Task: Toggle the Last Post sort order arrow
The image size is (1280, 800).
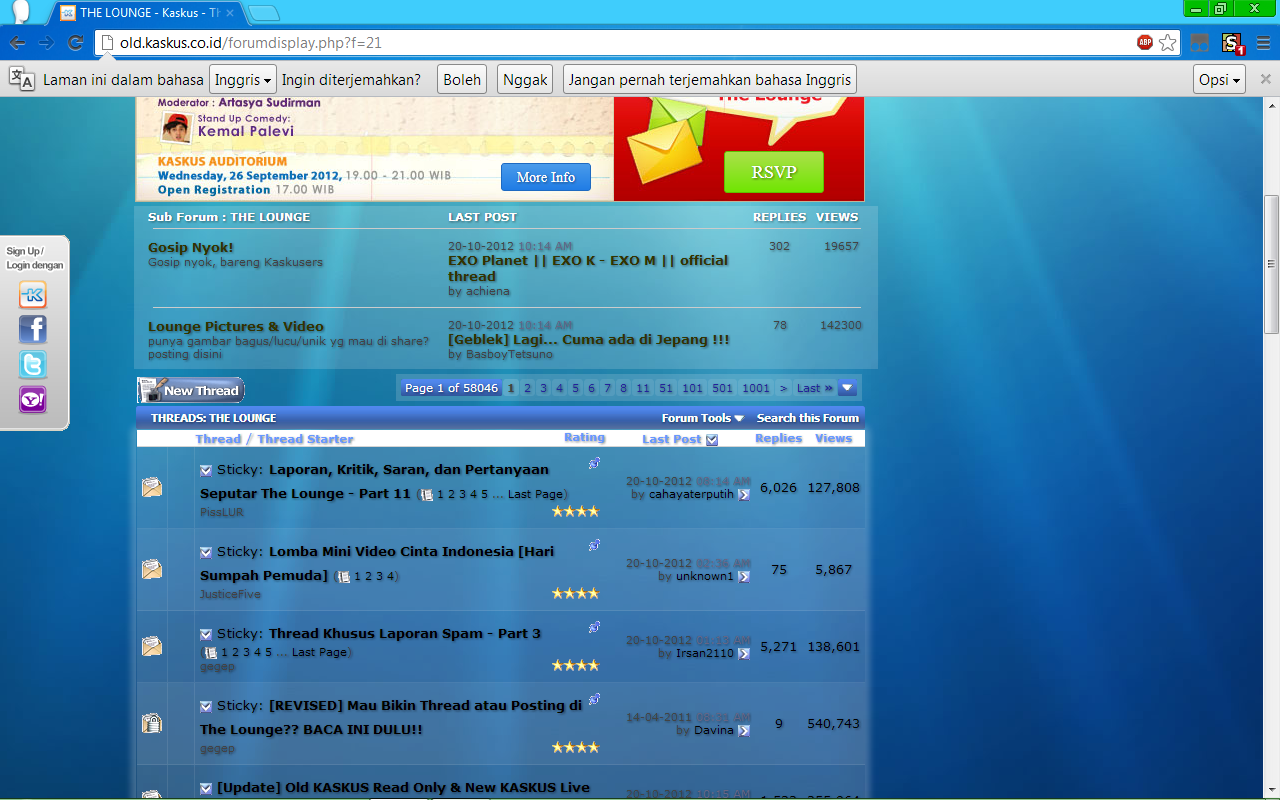Action: click(x=712, y=440)
